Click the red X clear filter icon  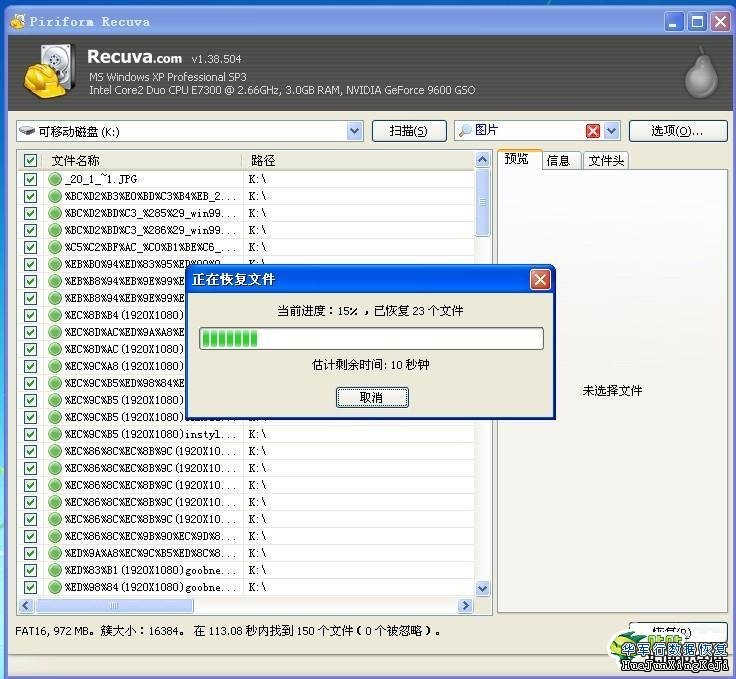point(593,131)
